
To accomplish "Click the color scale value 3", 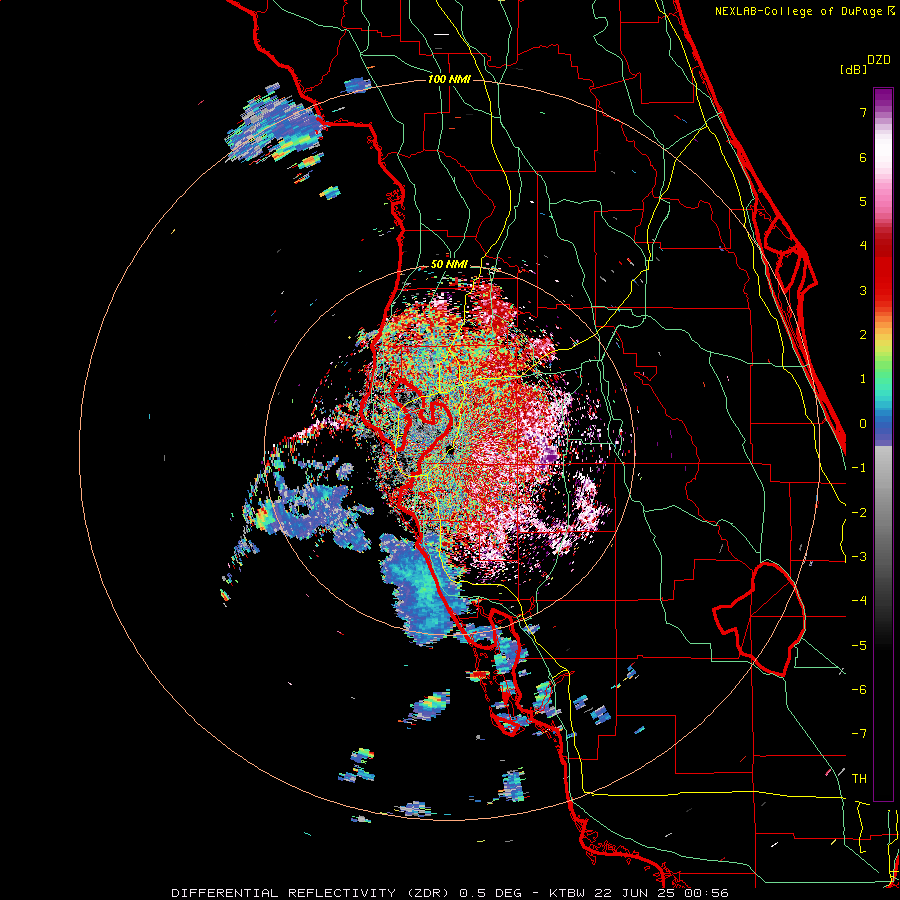I will (863, 290).
